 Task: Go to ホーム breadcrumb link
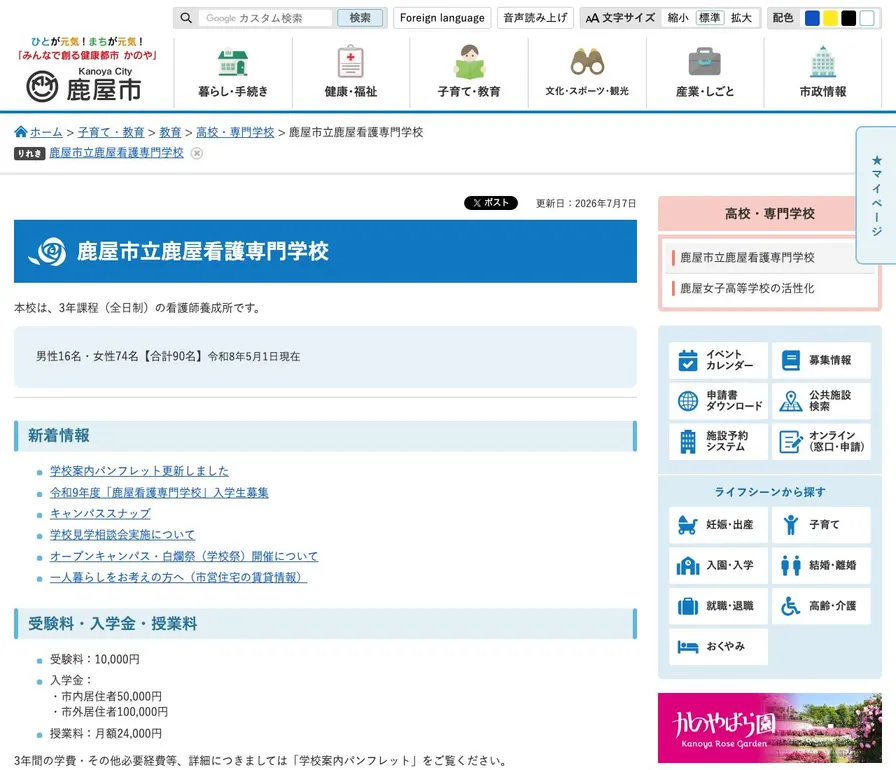pos(46,132)
